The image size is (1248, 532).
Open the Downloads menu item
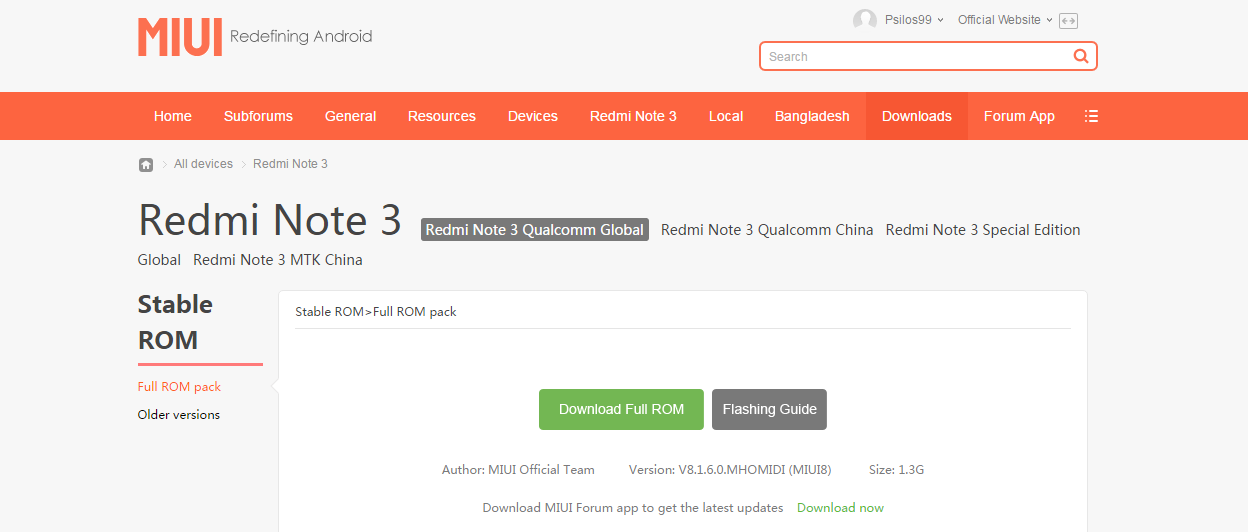click(x=917, y=116)
